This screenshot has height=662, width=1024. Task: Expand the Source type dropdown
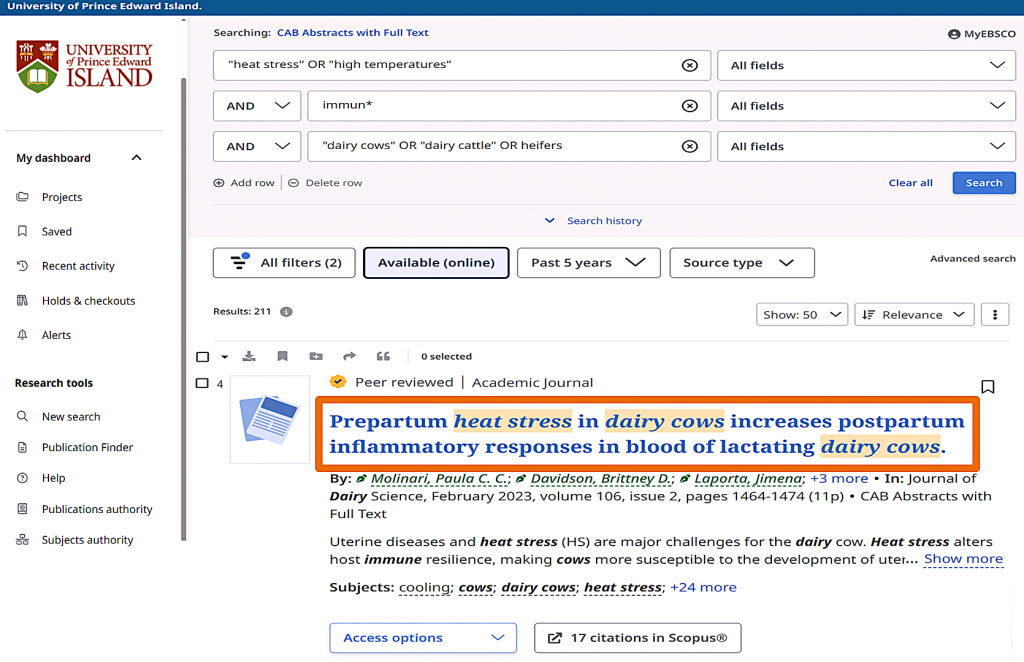pyautogui.click(x=741, y=263)
